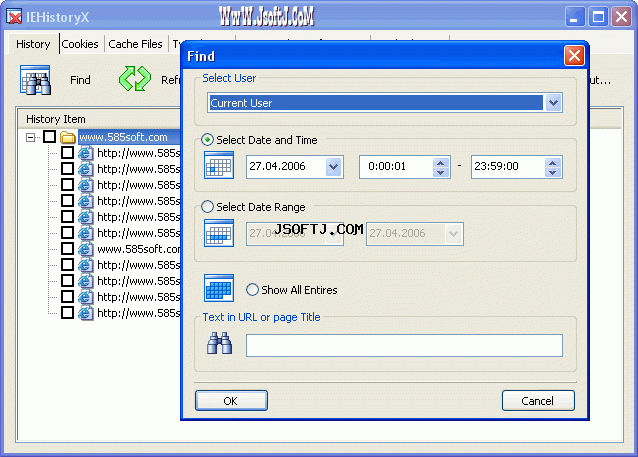The image size is (638, 457).
Task: Click the green Refresh arrows icon
Action: click(x=135, y=79)
